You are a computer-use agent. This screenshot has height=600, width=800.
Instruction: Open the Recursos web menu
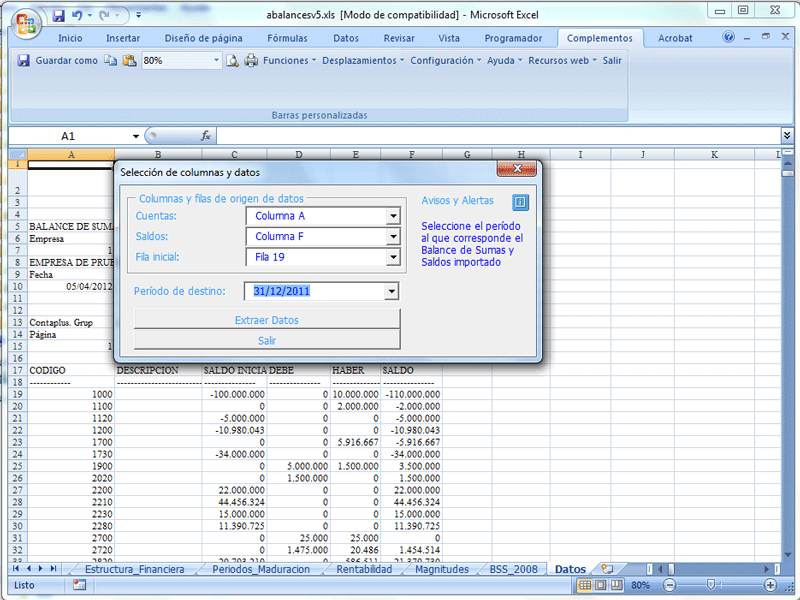click(x=562, y=60)
